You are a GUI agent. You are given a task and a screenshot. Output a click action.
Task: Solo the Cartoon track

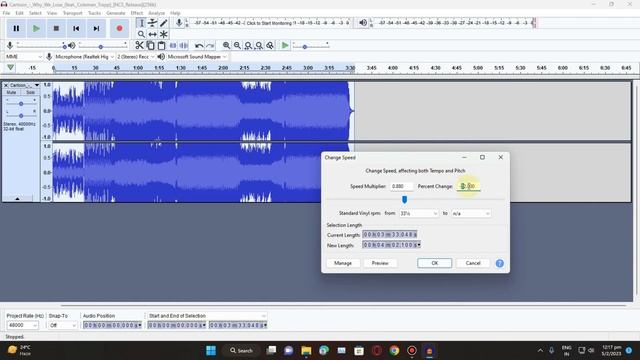coord(30,93)
